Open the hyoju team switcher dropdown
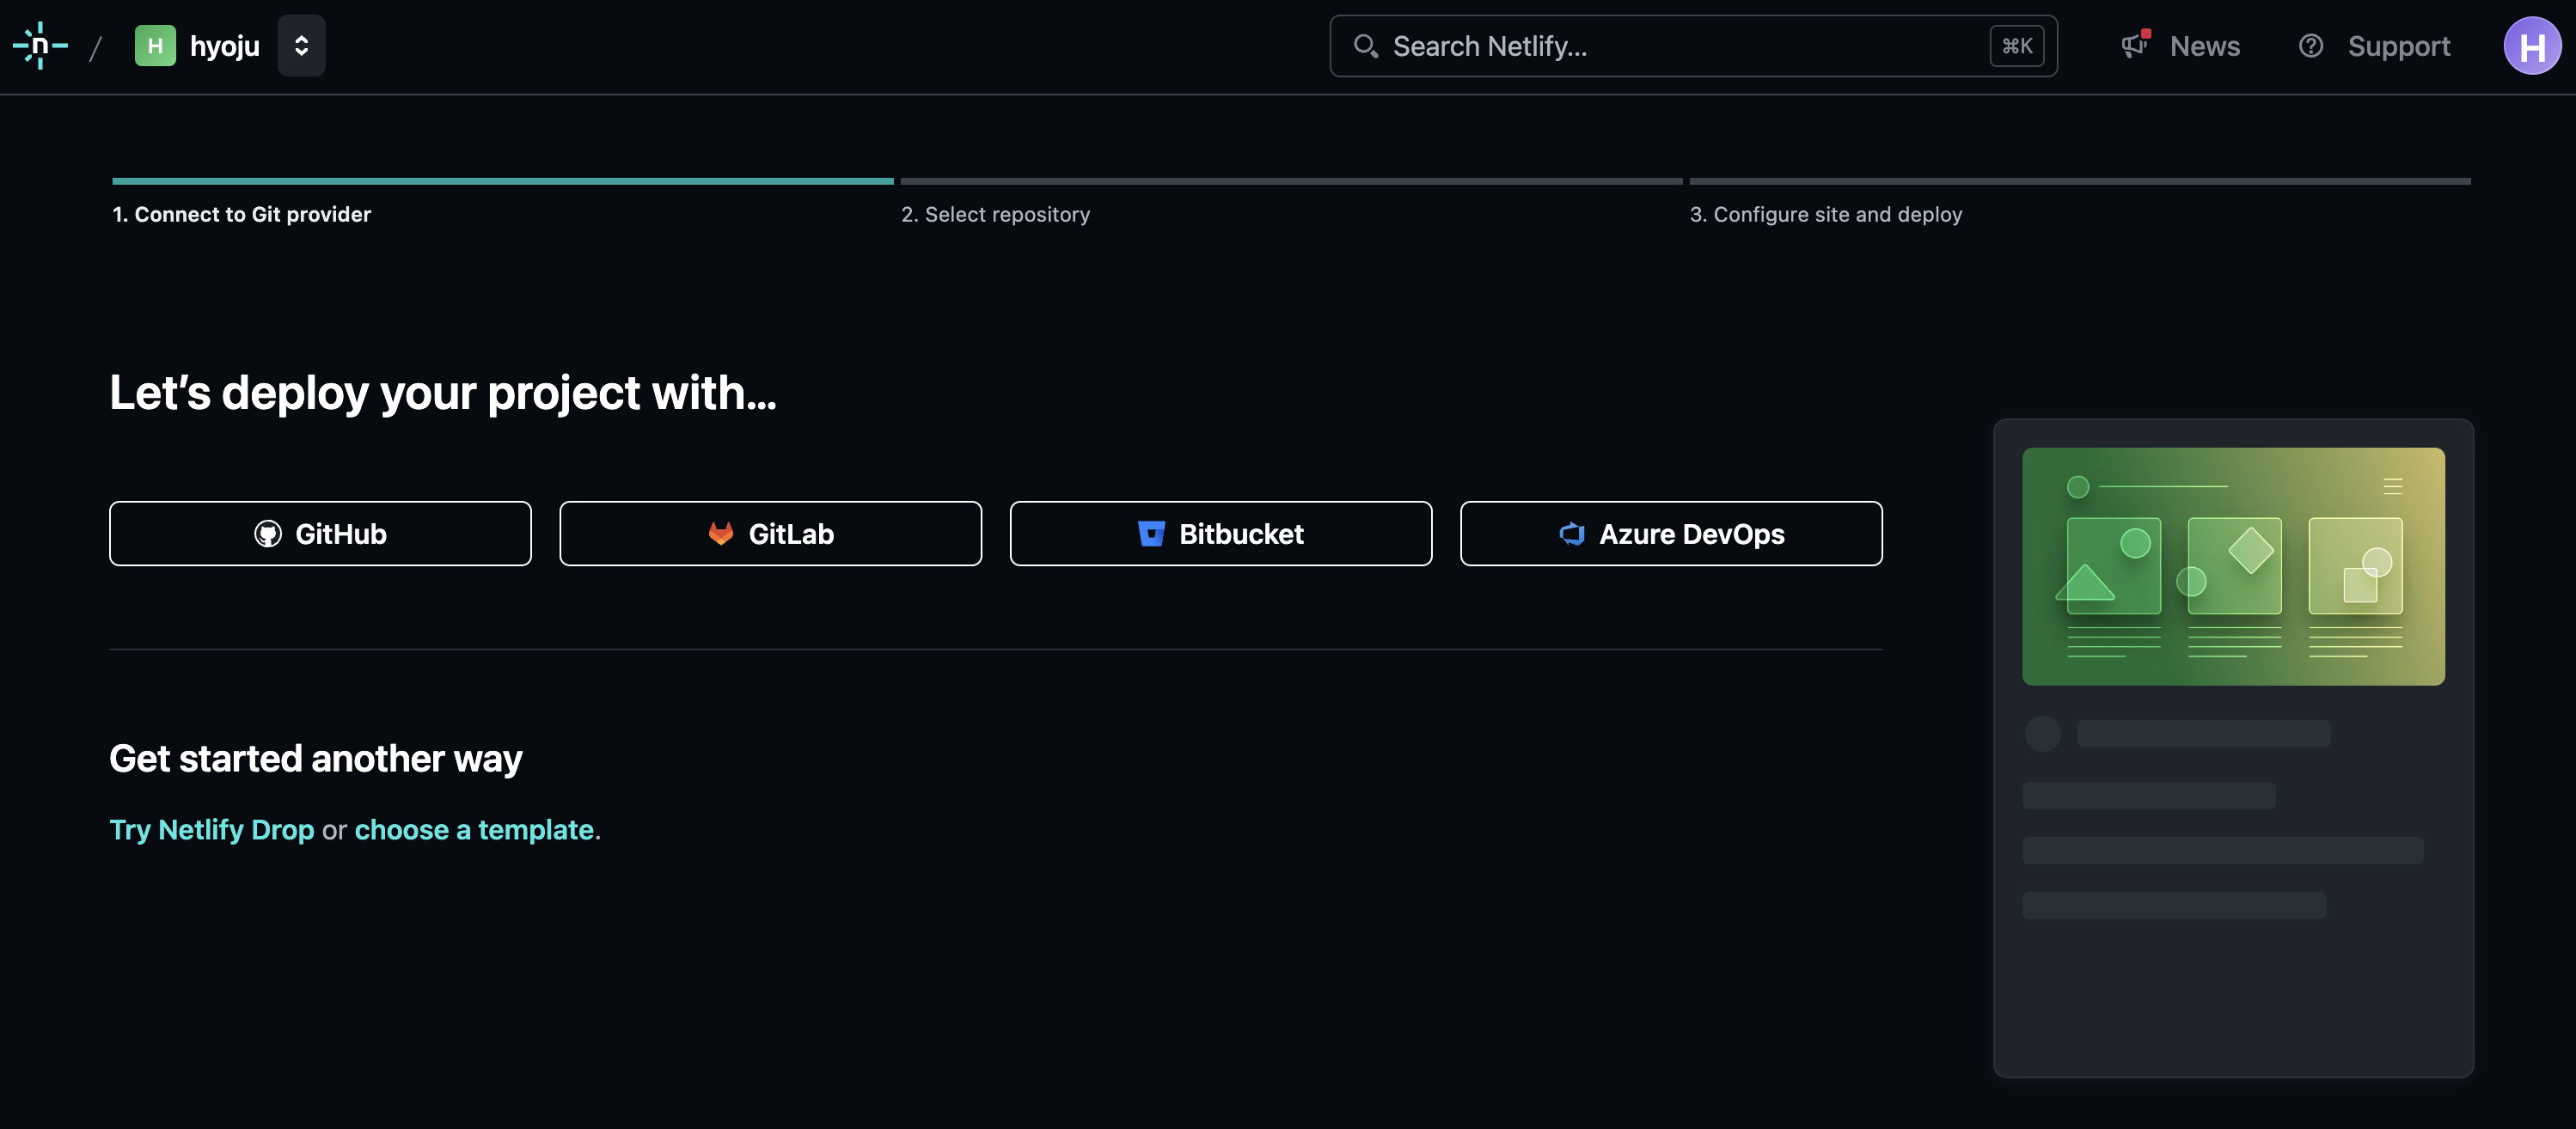Screen dimensions: 2576x1129 pos(301,46)
